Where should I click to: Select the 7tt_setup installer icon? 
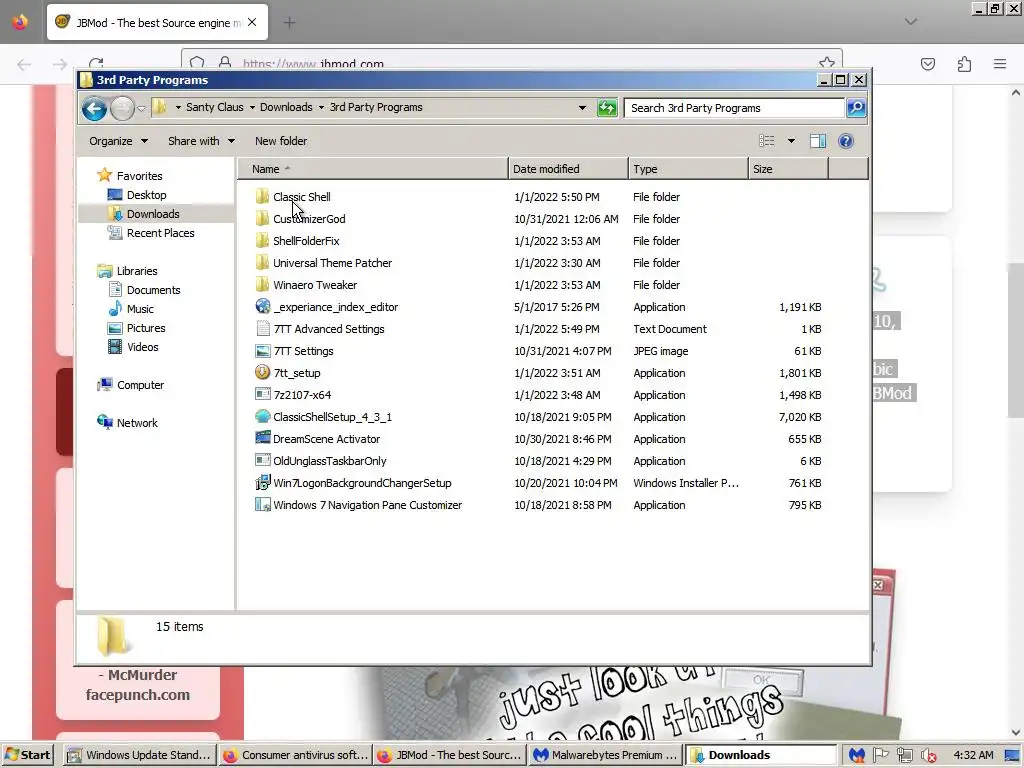pos(263,372)
